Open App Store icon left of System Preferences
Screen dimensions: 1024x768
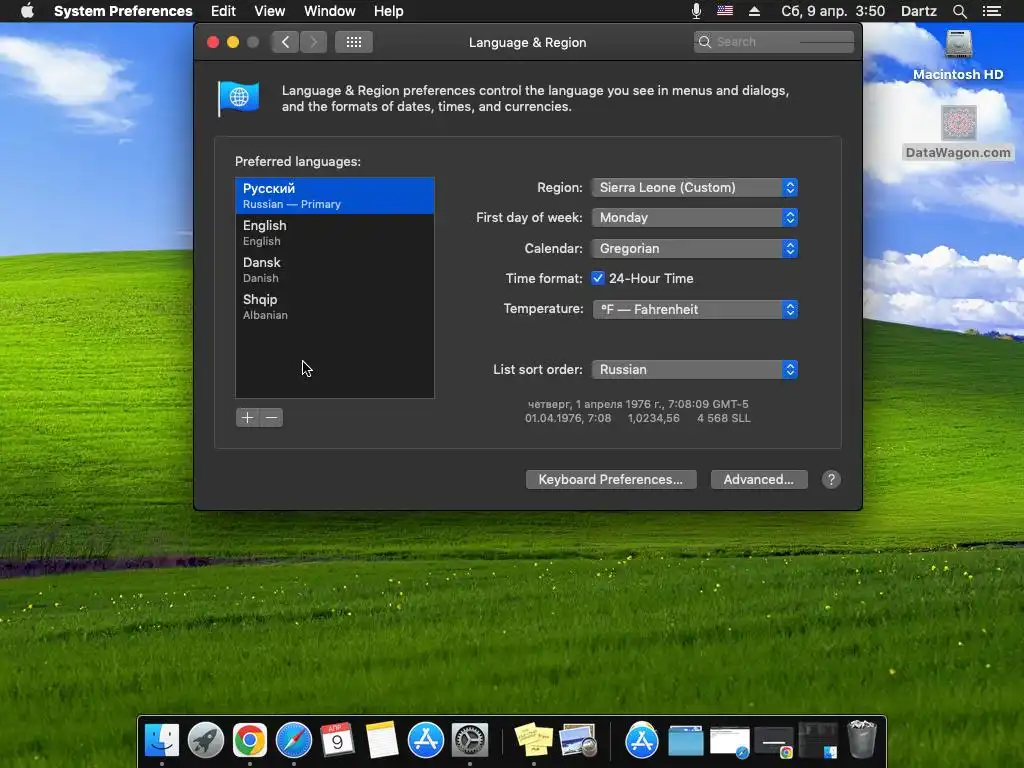(426, 741)
